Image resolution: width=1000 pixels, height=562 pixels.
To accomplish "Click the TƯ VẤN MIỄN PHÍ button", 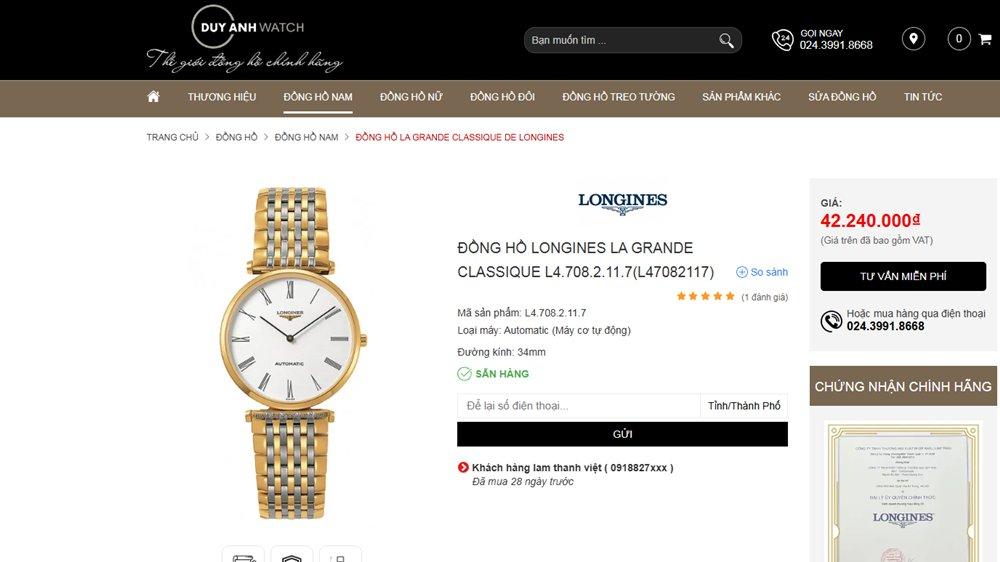I will point(903,276).
